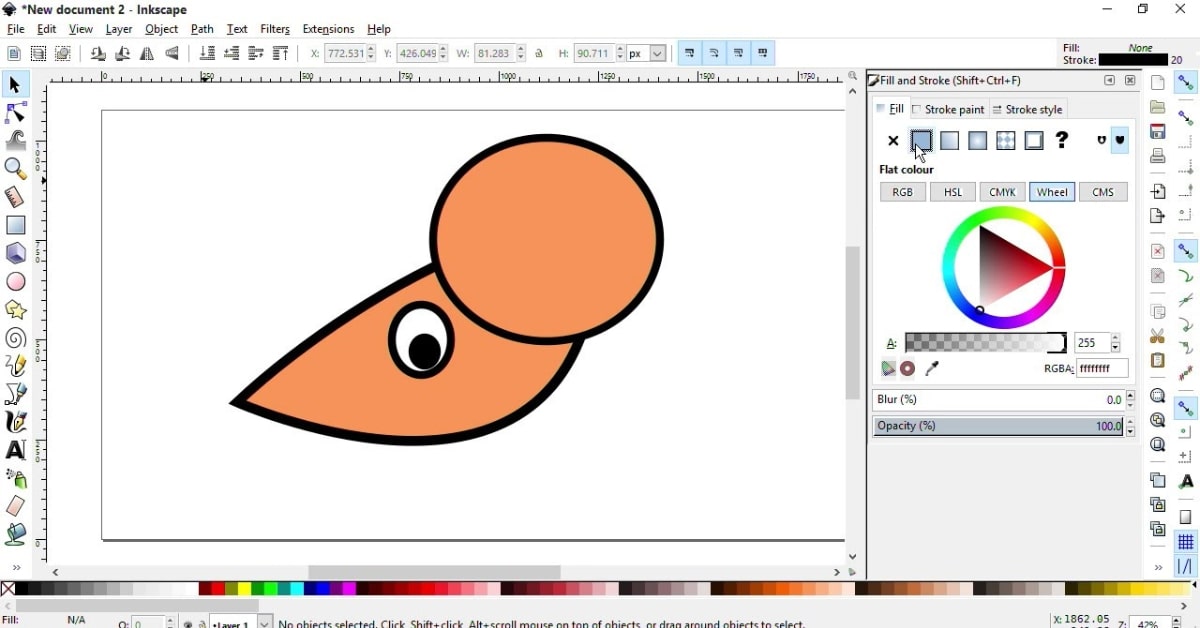Image resolution: width=1200 pixels, height=628 pixels.
Task: Click Select all objects icon
Action: [x=14, y=54]
